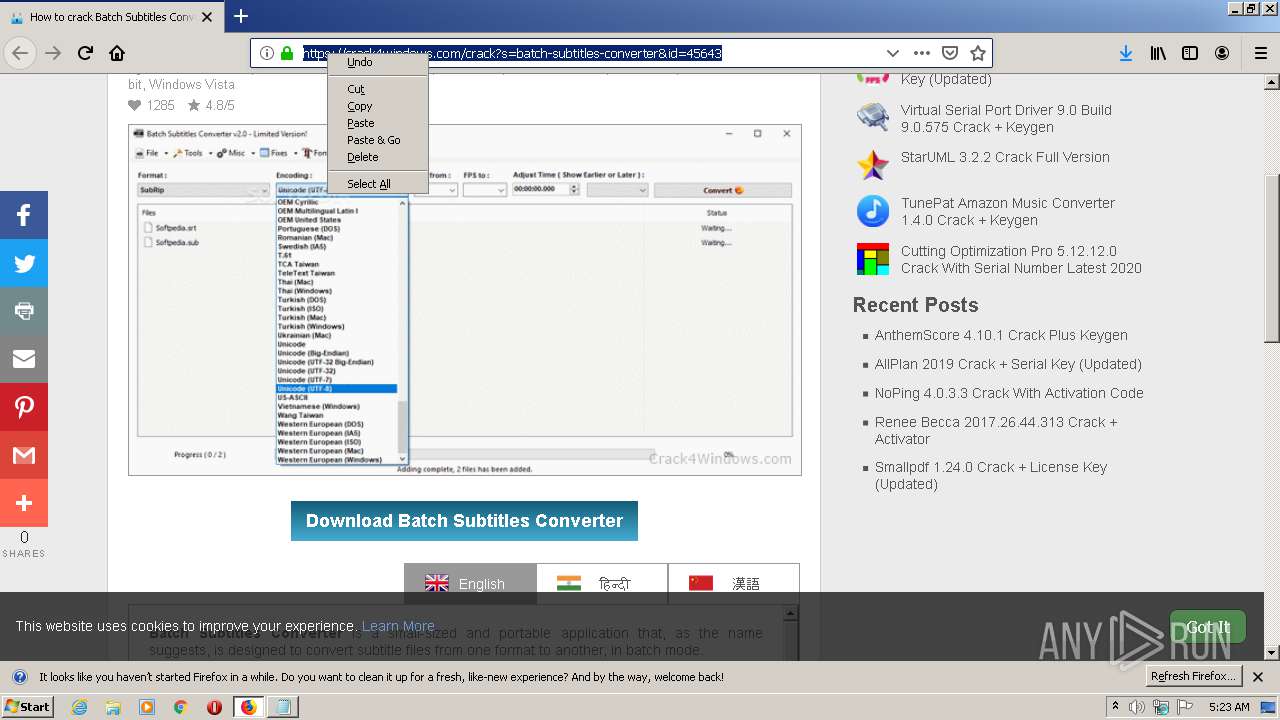Screen dimensions: 1280x720
Task: Open NoPing 4.0.3.3 Crack post
Action: tap(1009, 393)
